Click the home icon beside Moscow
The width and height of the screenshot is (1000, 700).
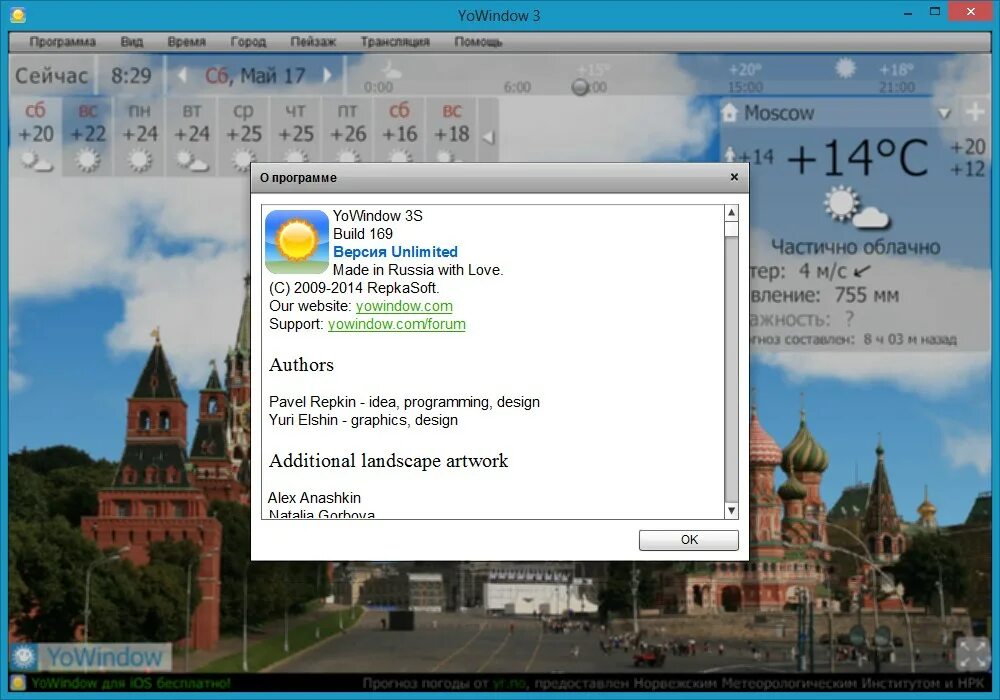730,113
